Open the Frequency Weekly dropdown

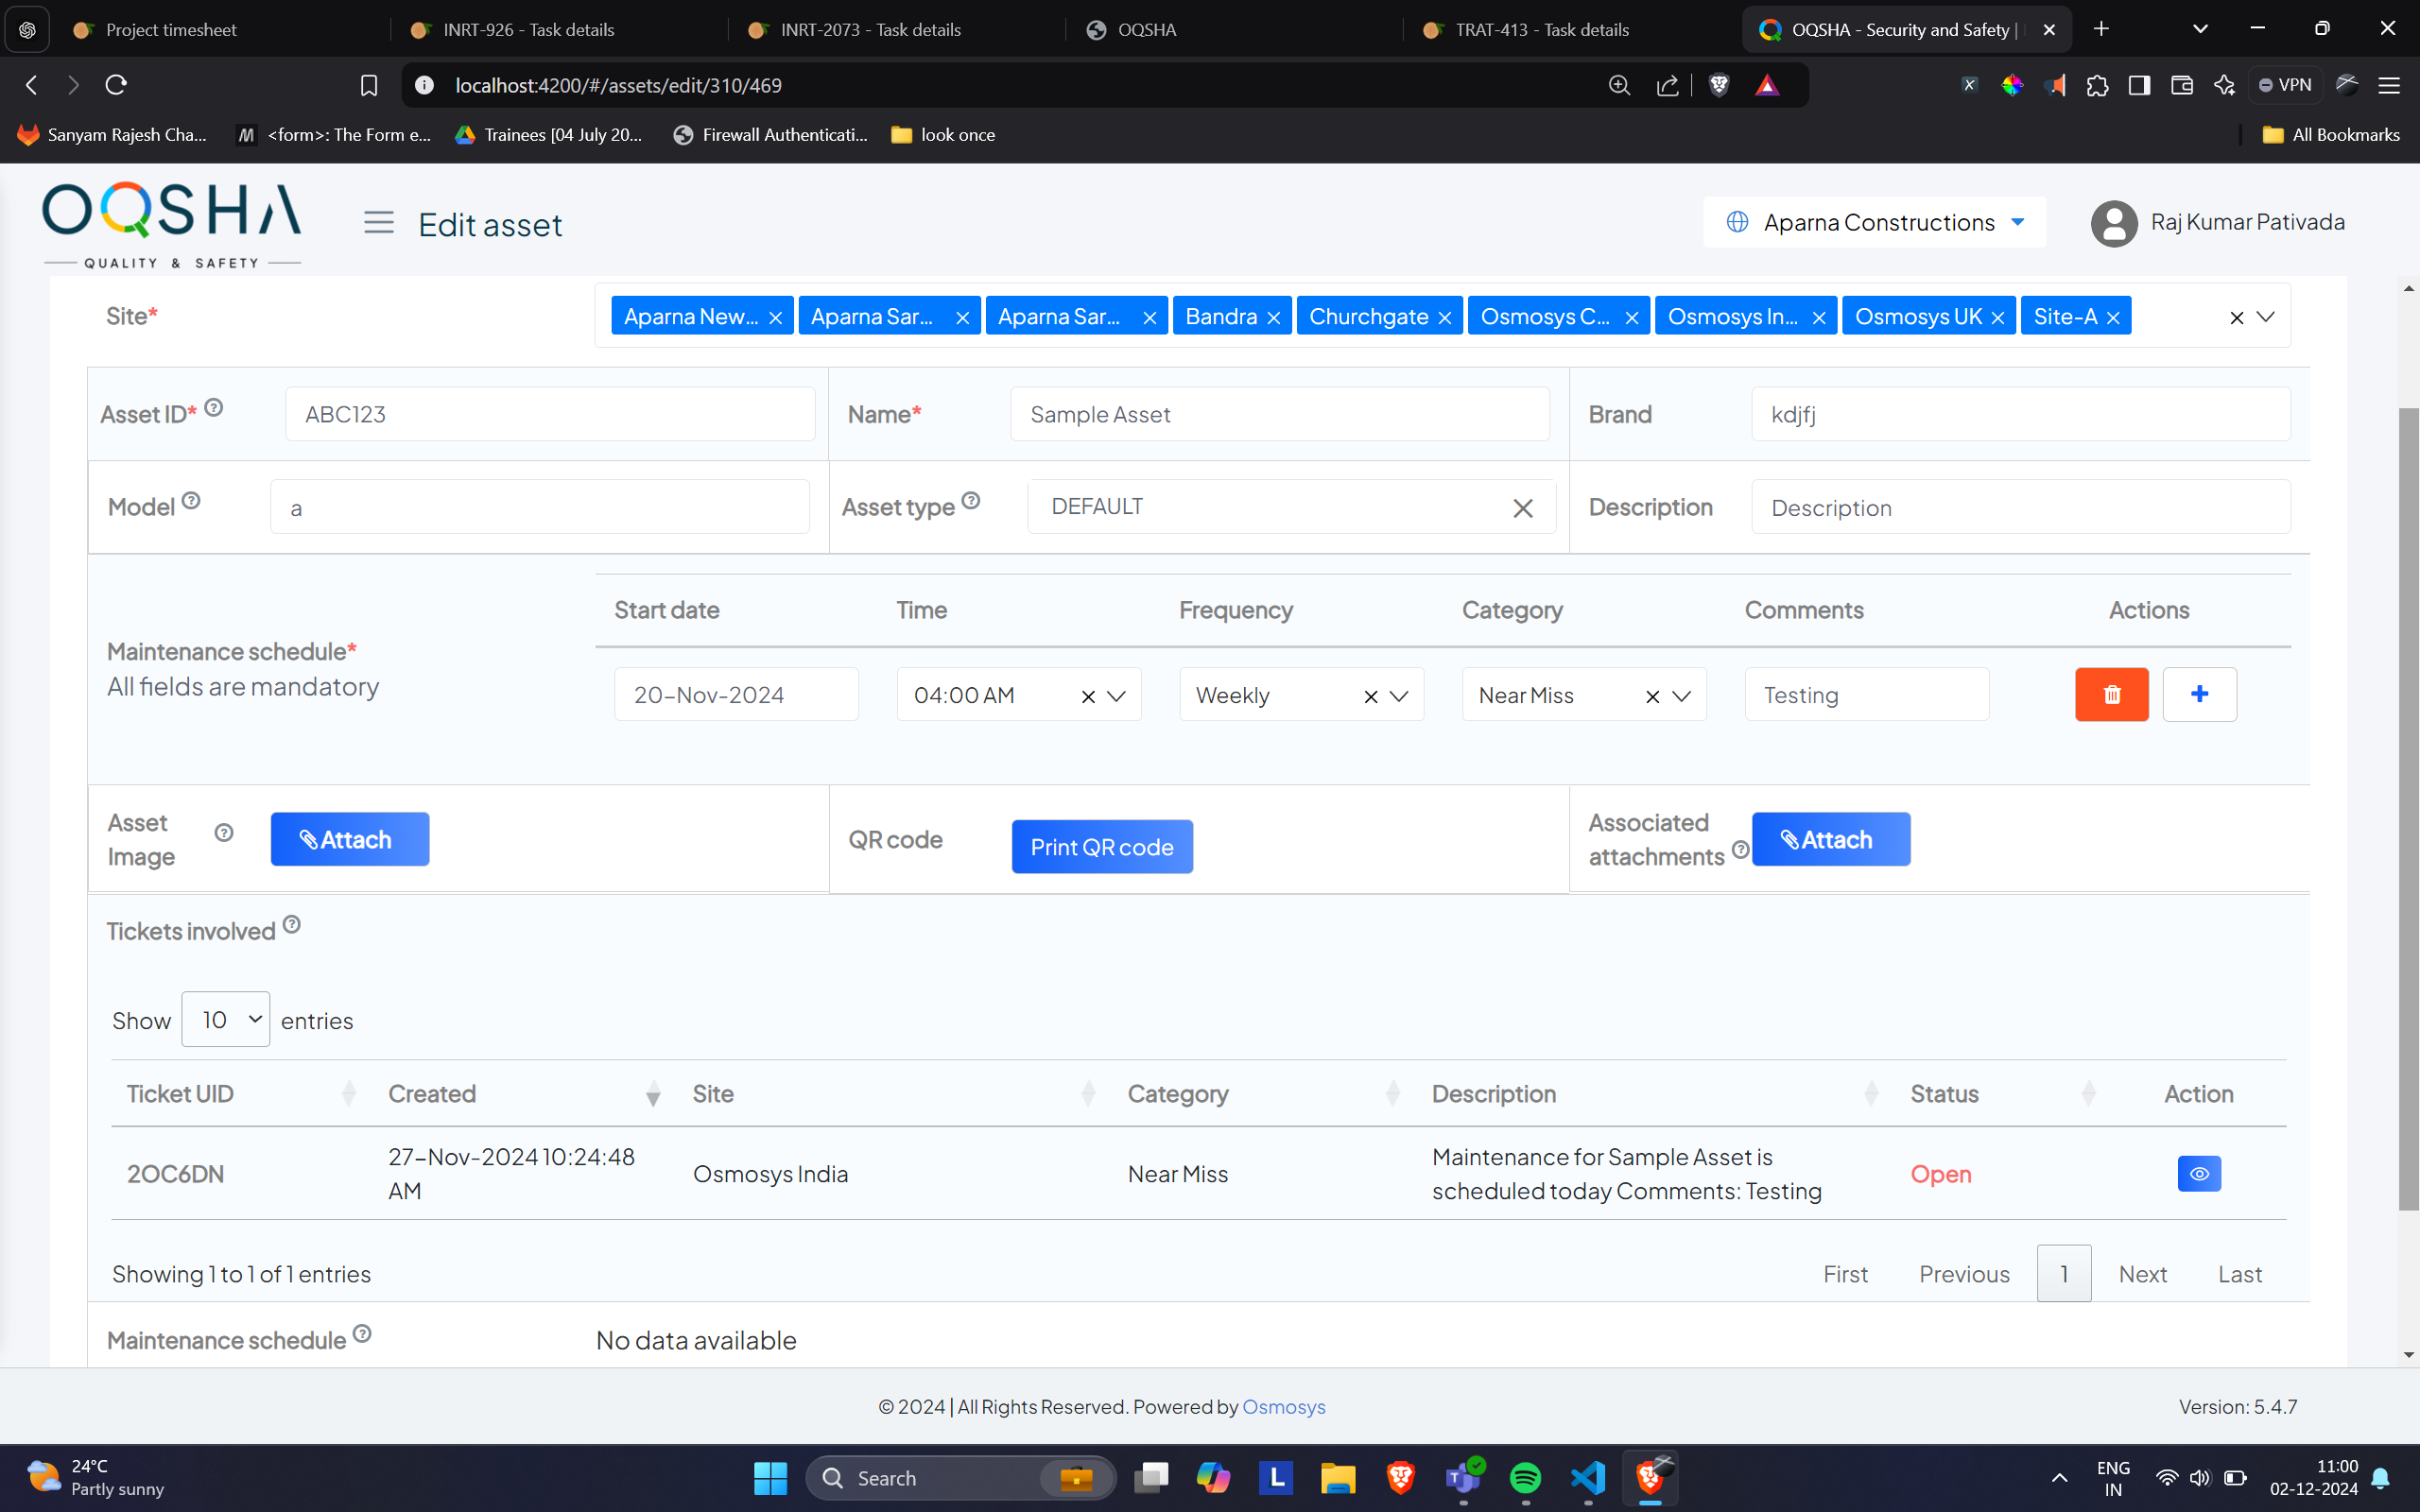(1399, 696)
